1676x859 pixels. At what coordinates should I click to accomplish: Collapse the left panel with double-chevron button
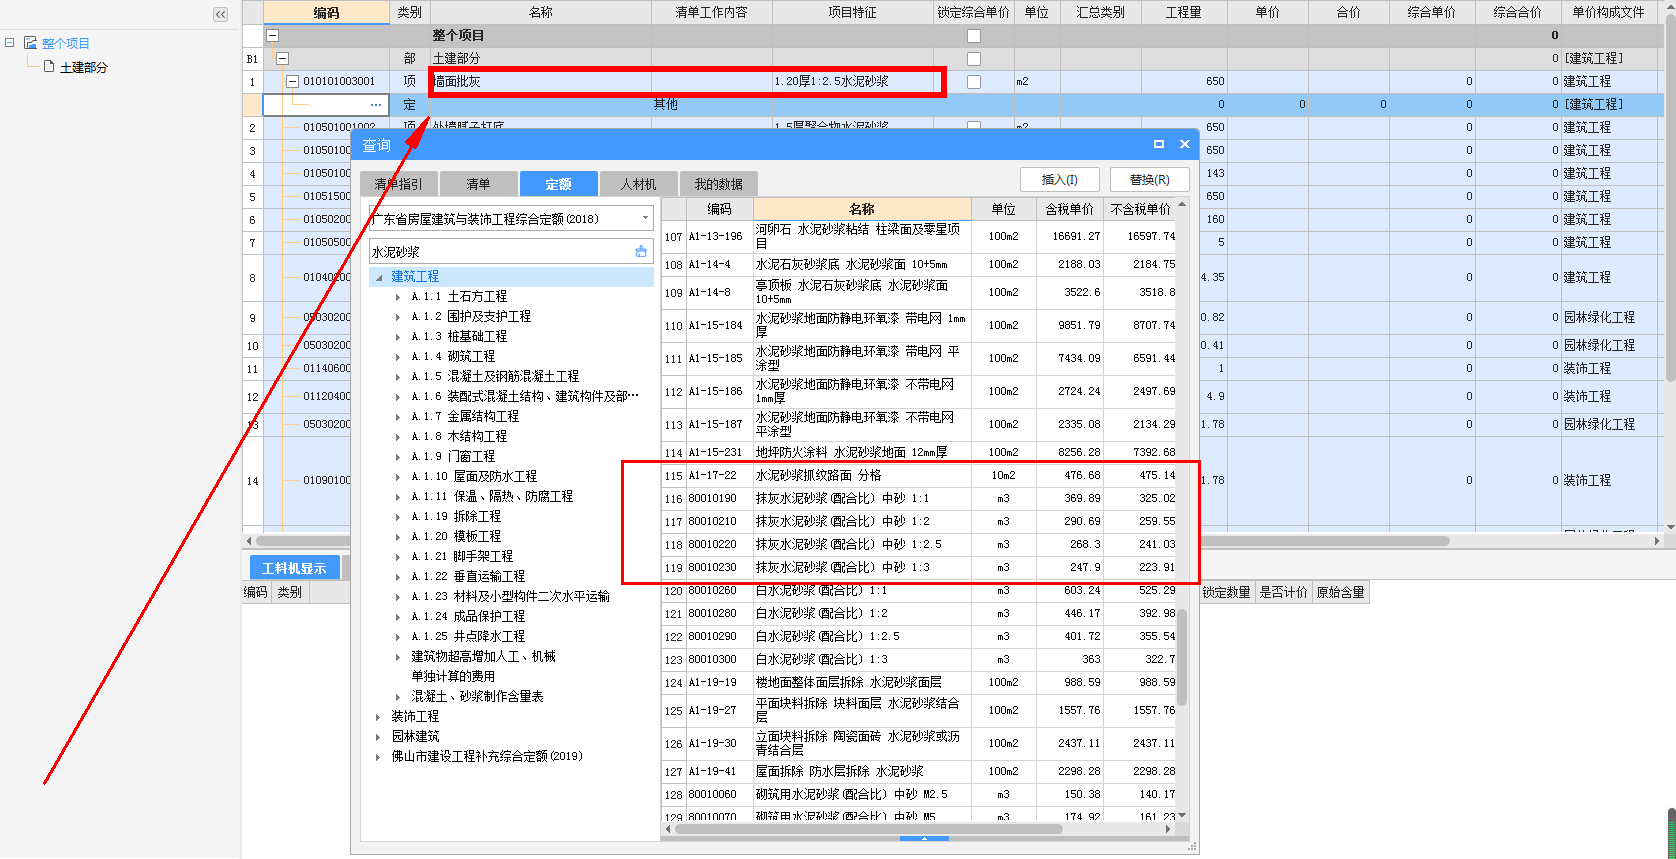click(x=221, y=14)
